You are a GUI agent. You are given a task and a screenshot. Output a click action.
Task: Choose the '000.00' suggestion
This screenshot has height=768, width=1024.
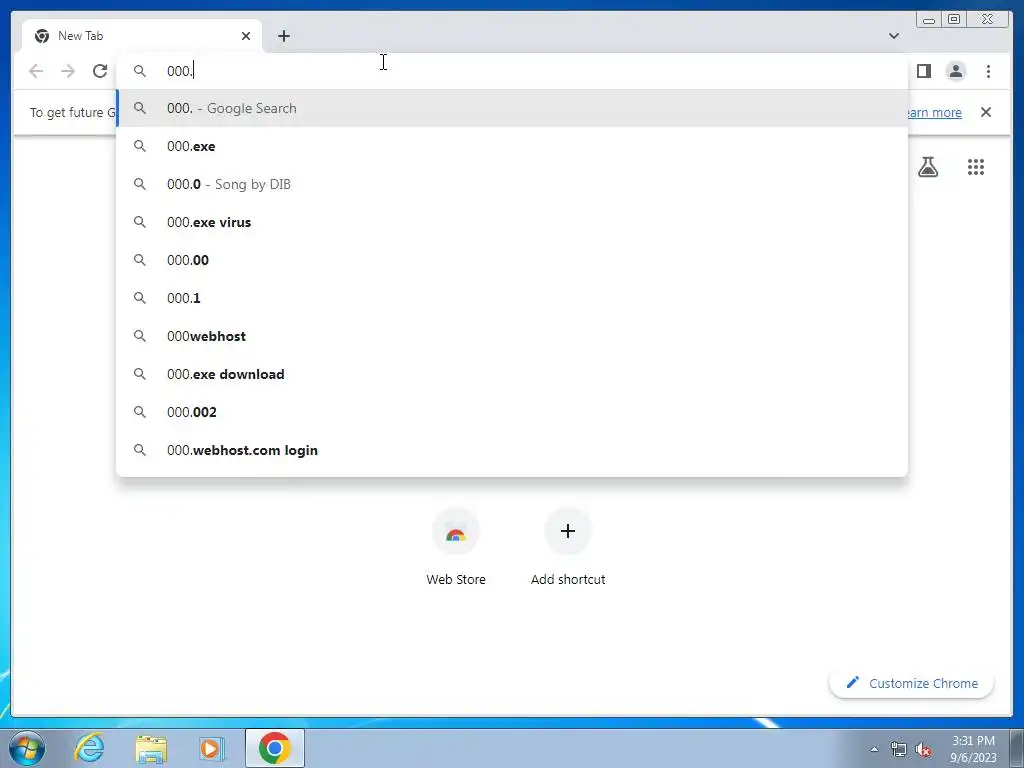512,260
